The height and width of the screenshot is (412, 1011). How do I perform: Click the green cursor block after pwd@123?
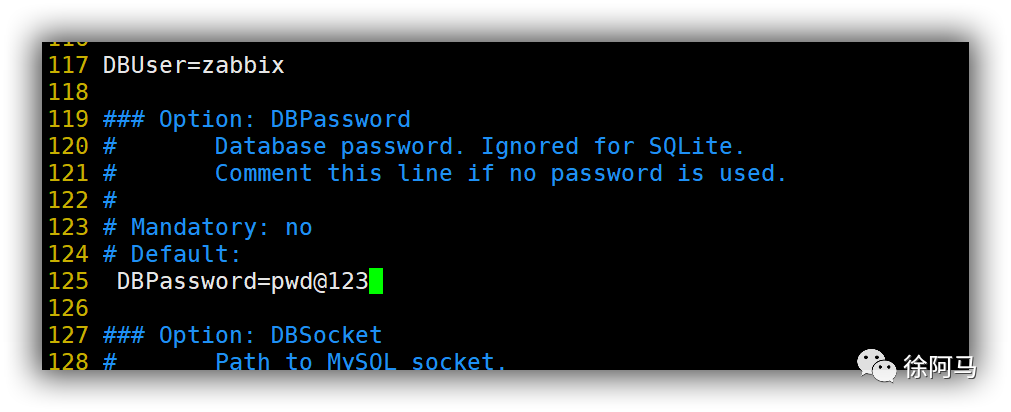pyautogui.click(x=376, y=281)
